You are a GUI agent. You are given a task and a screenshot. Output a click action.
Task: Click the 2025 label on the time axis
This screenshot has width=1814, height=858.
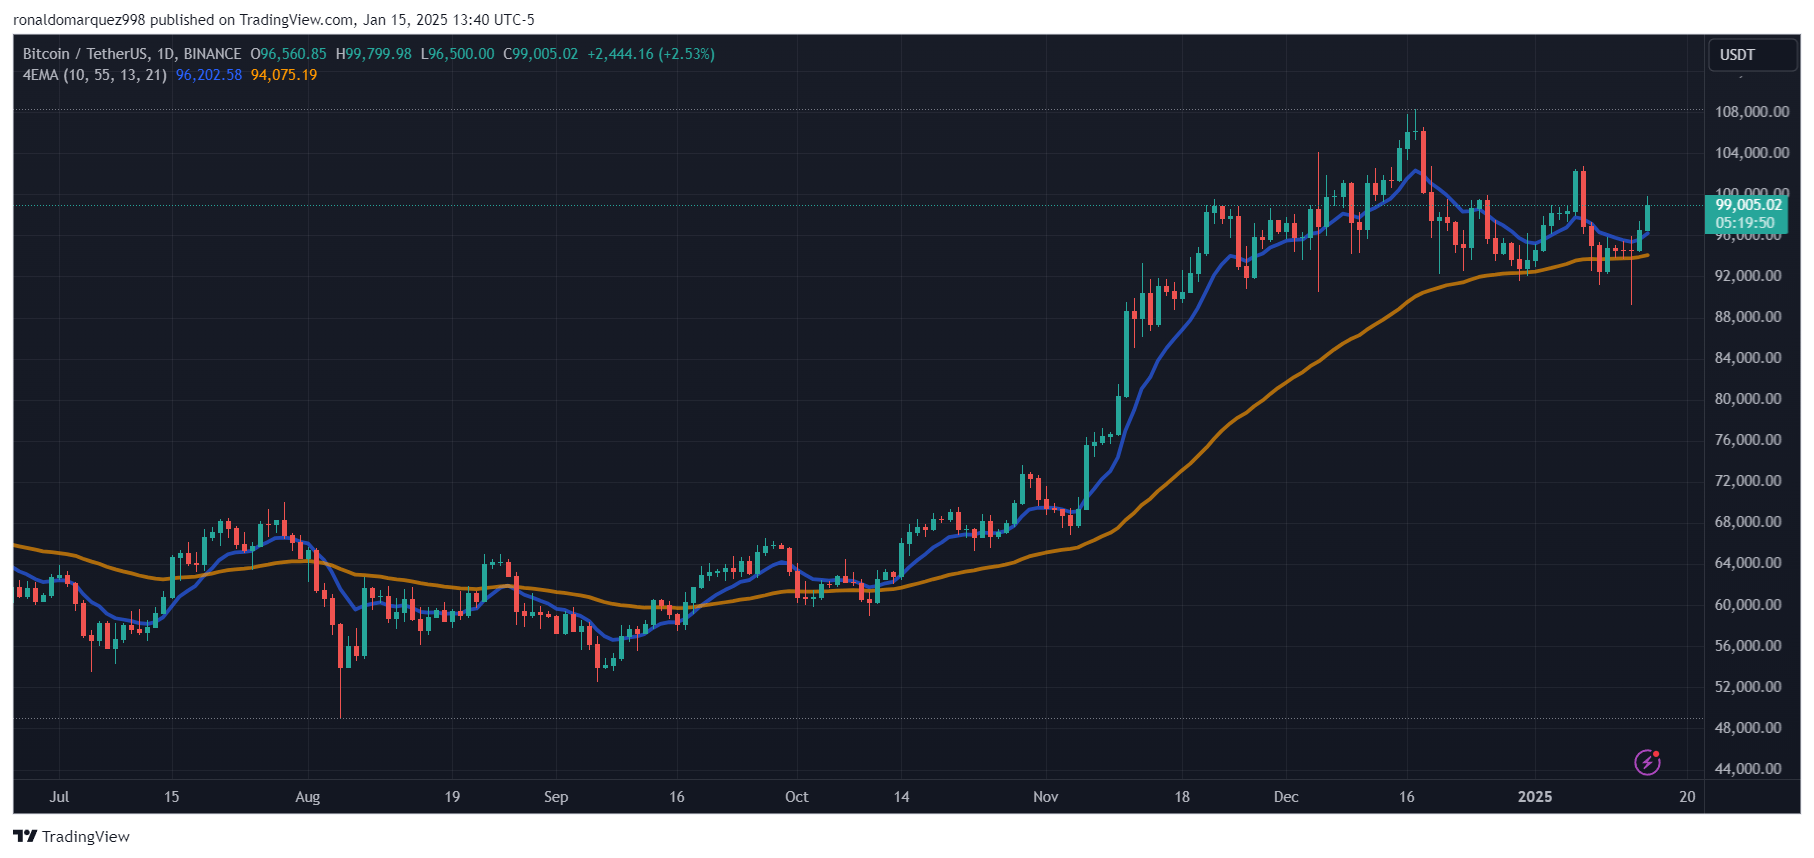coord(1535,797)
